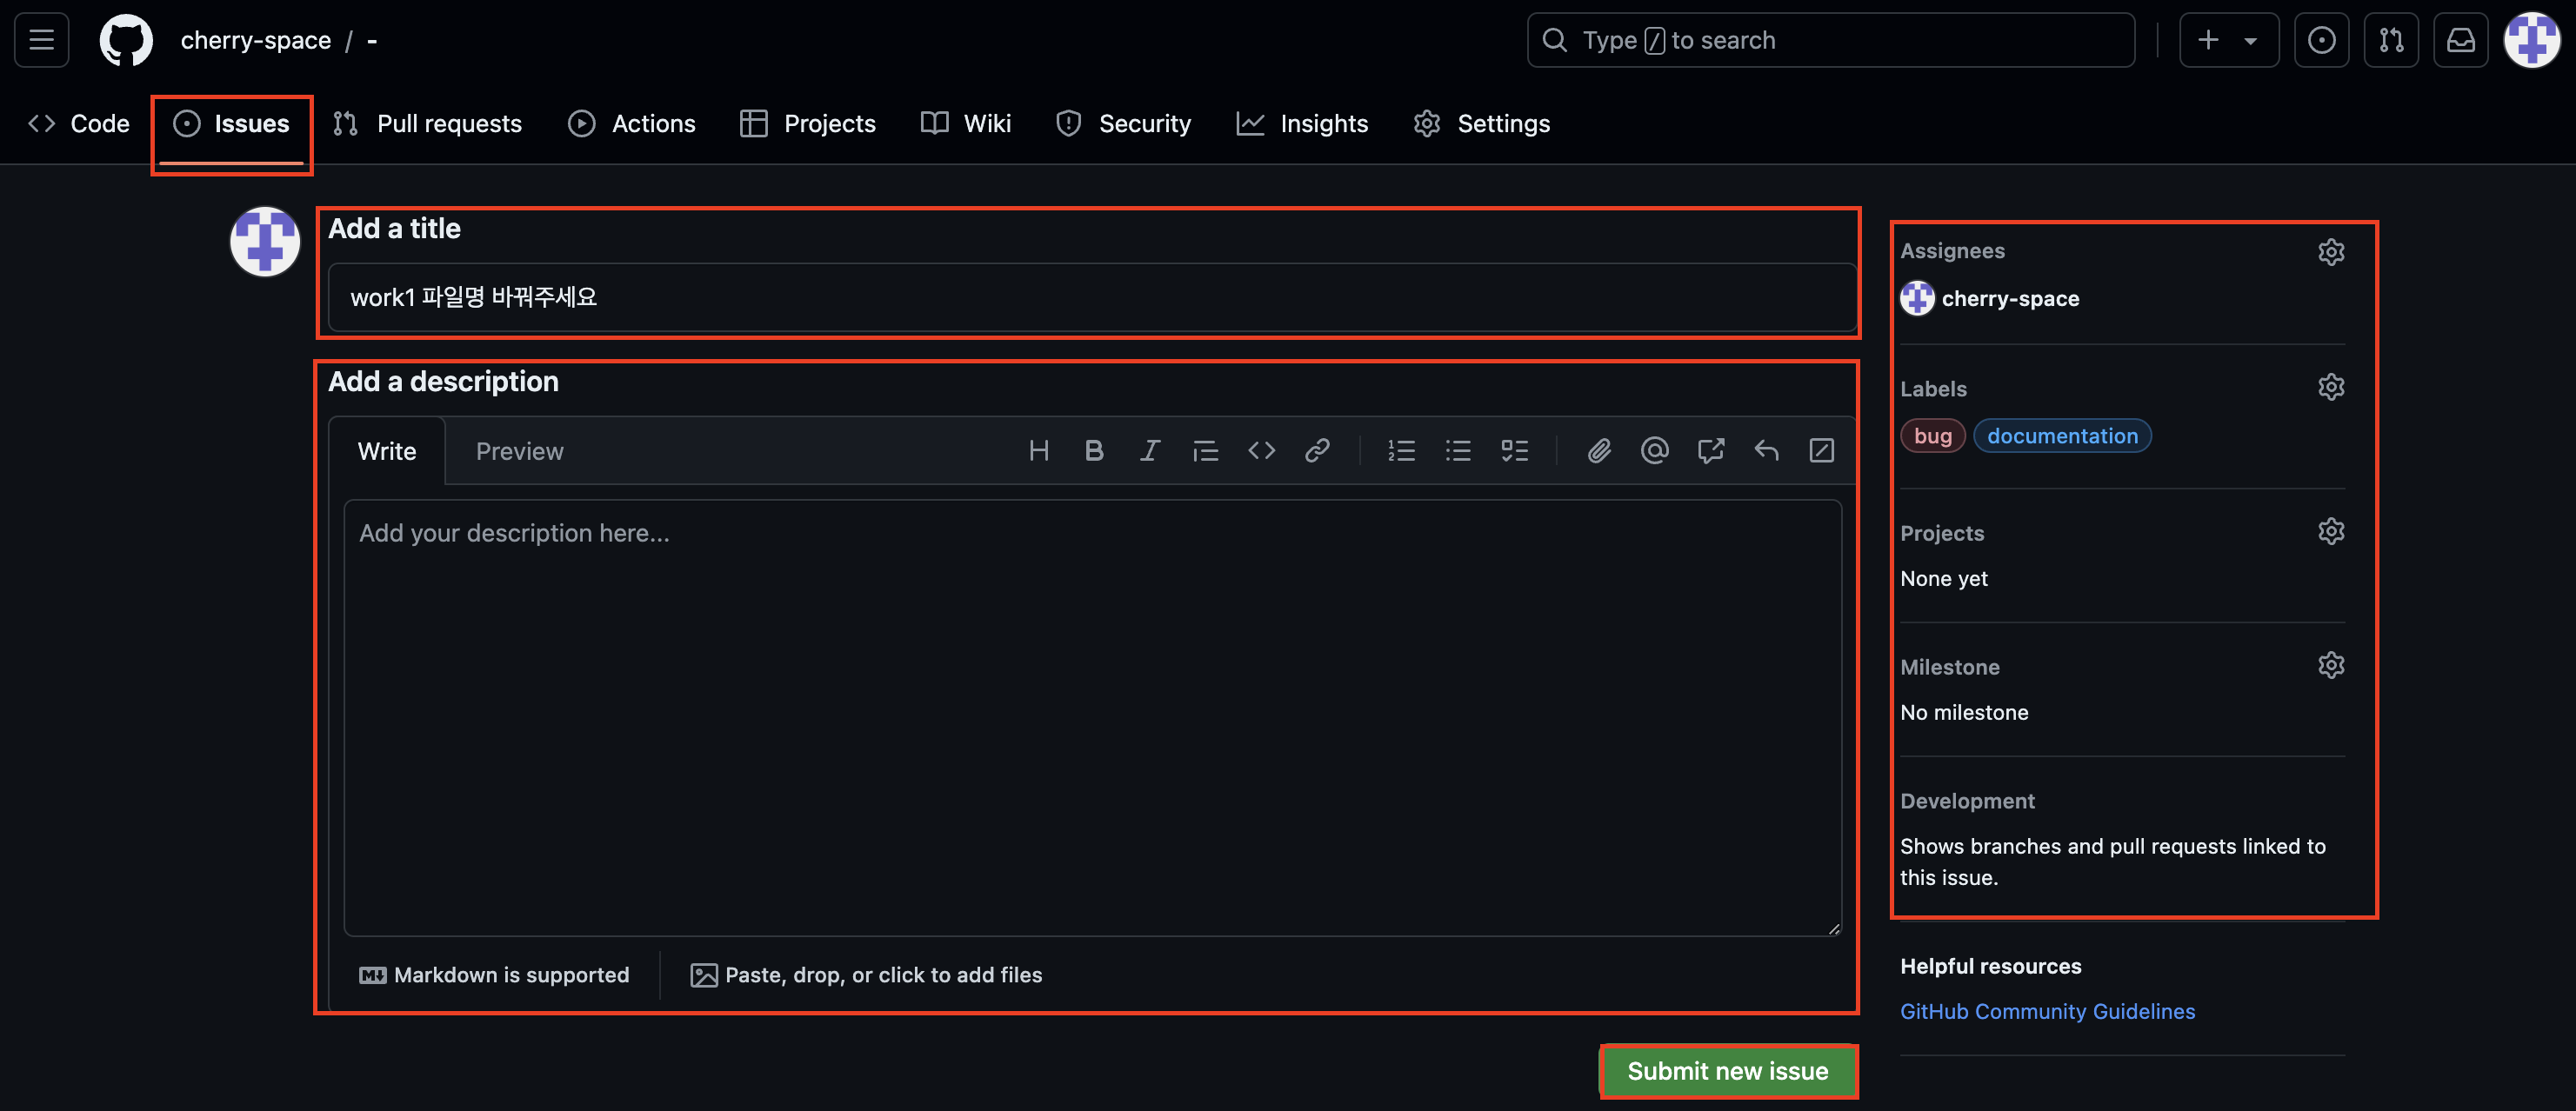Screen dimensions: 2576x1111
Task: Click the Bold formatting icon
Action: point(1094,451)
